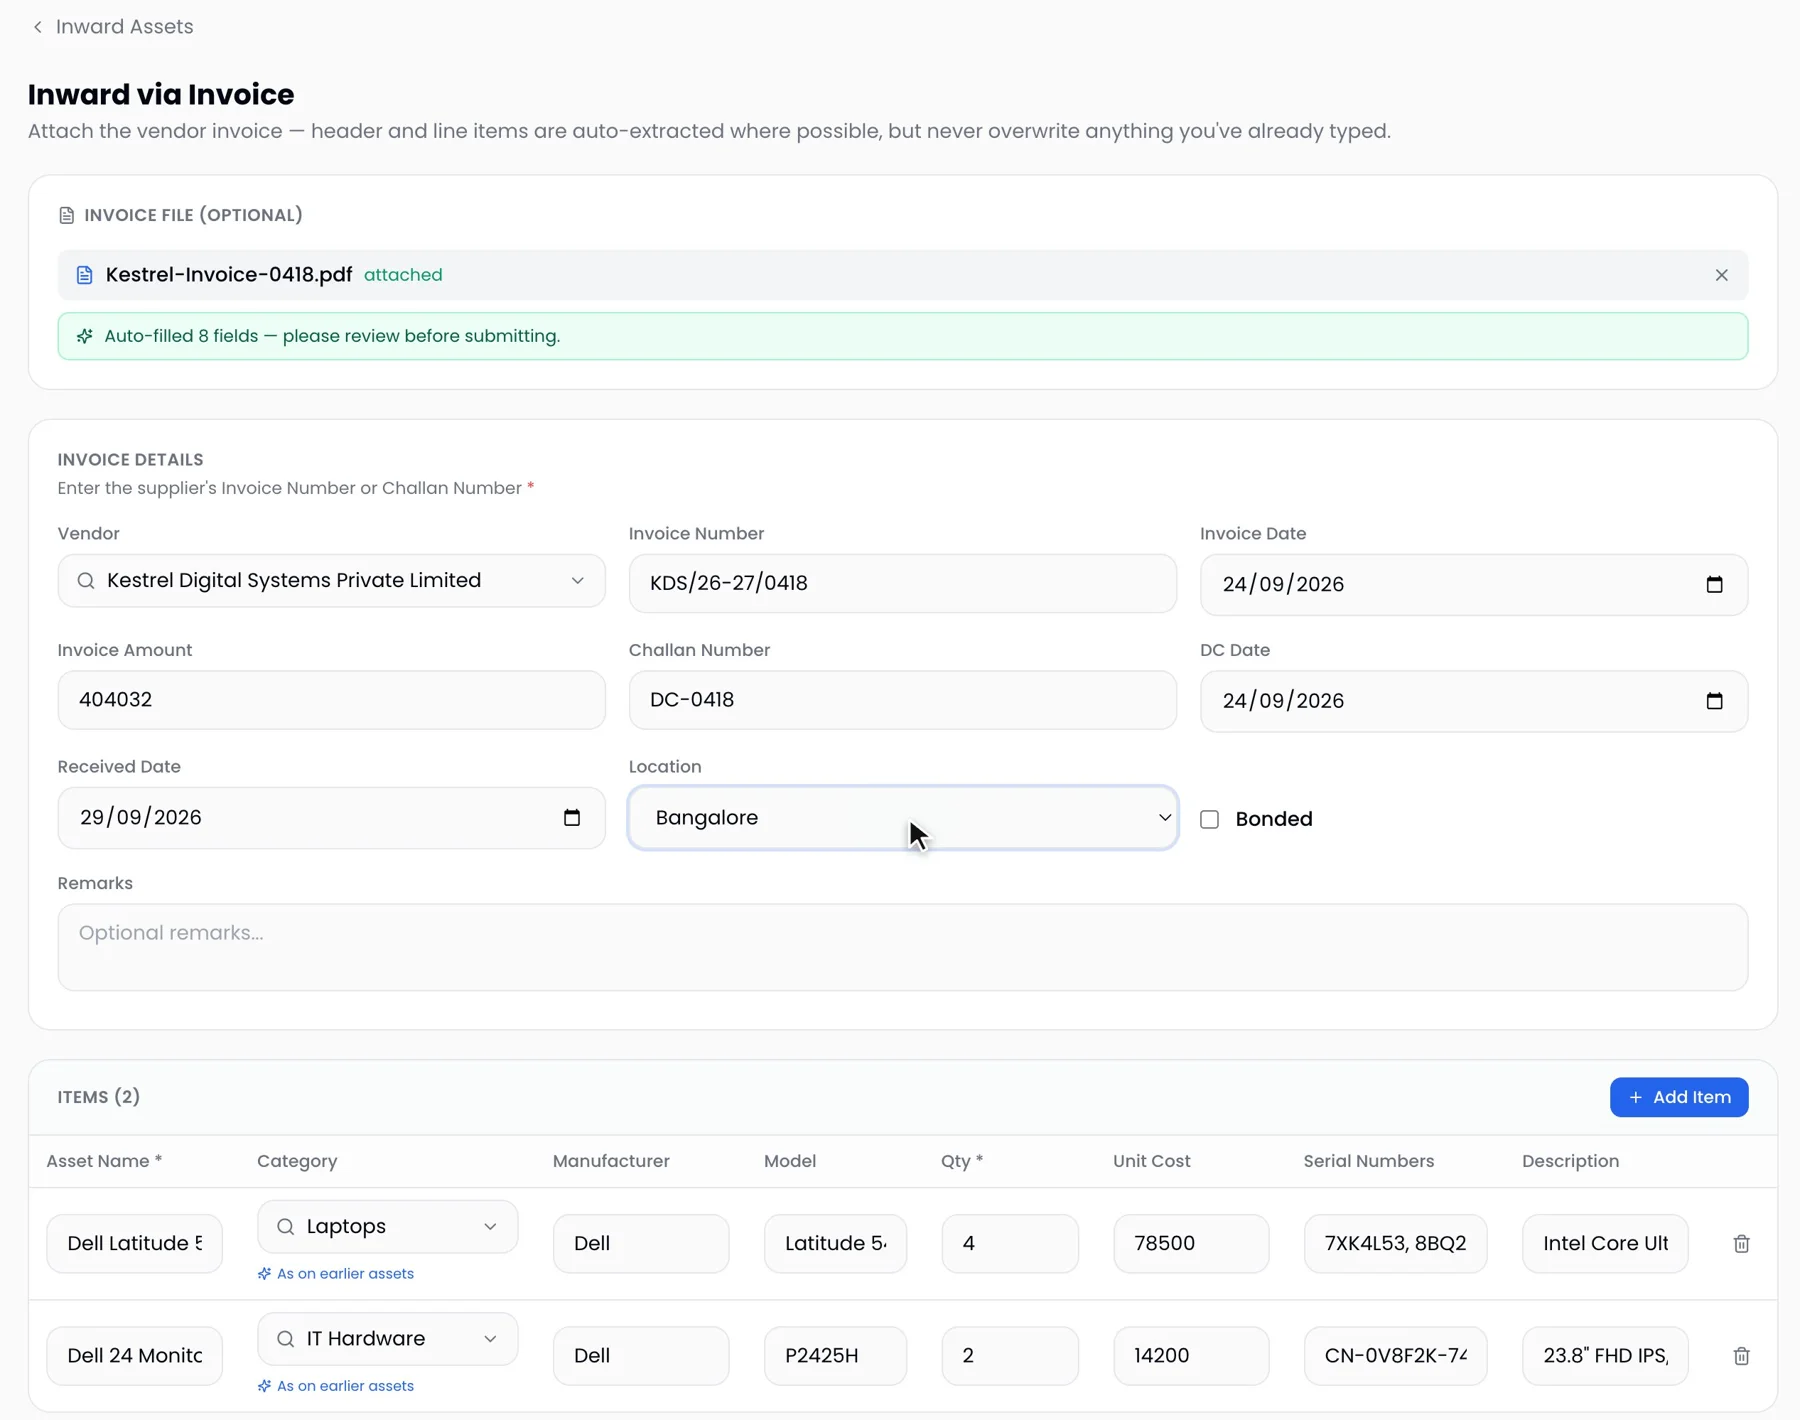Click the search icon in the Laptops category field
Viewport: 1800px width, 1420px height.
(286, 1227)
